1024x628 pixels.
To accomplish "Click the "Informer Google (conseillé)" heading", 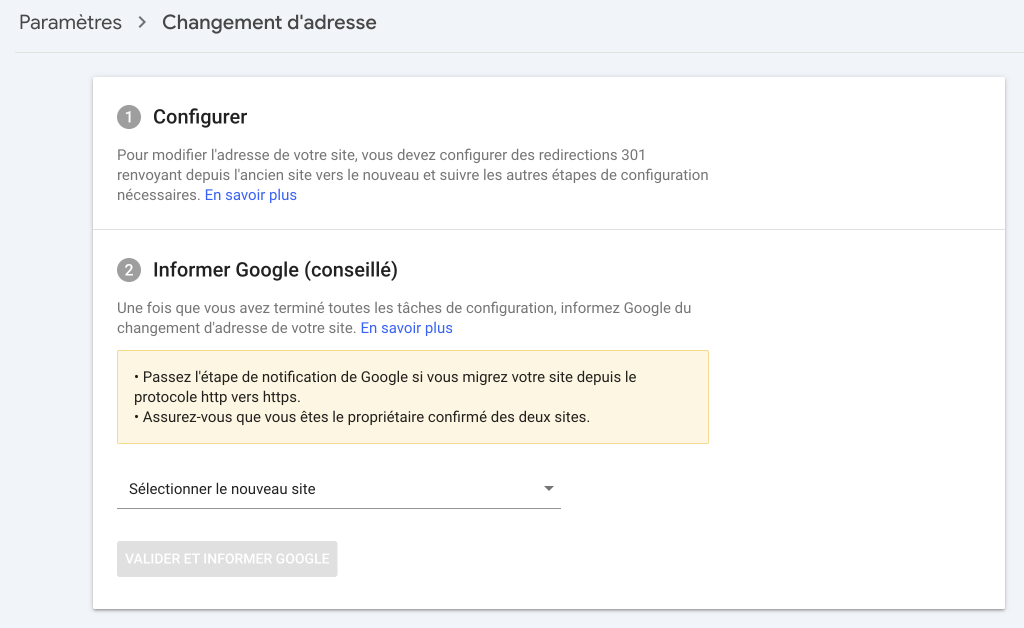I will click(x=275, y=269).
